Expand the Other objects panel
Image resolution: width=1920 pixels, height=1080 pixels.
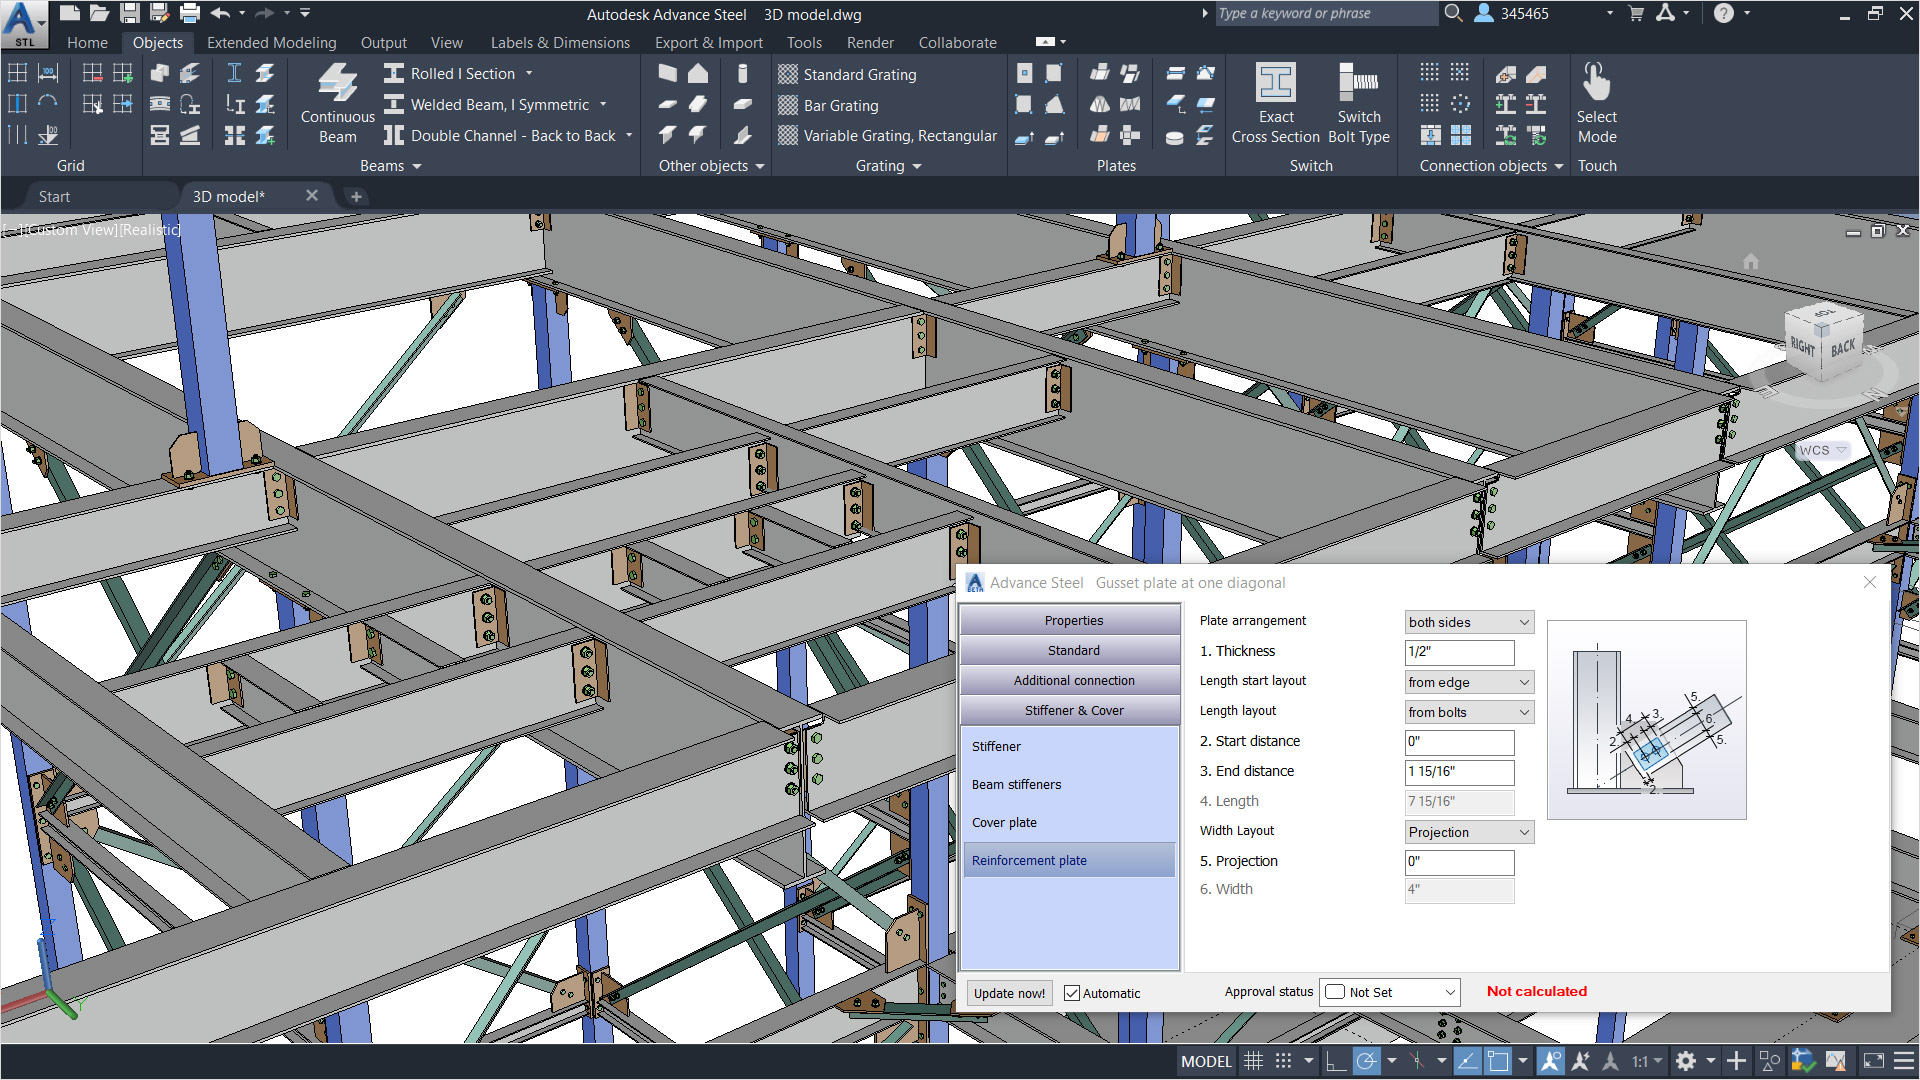(711, 166)
